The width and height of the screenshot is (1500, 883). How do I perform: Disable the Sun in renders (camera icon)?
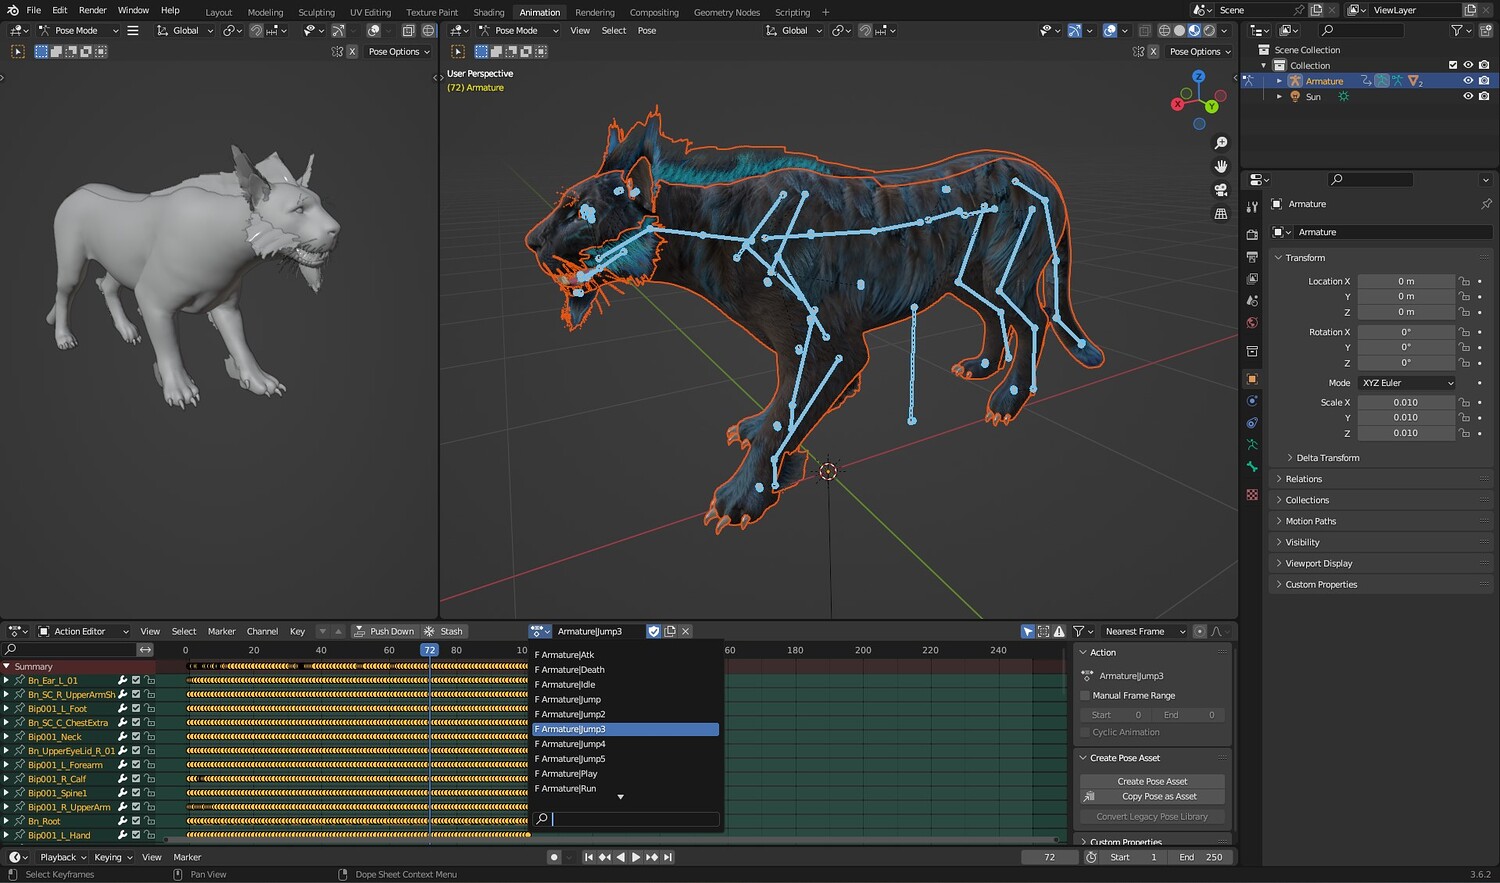(1484, 97)
